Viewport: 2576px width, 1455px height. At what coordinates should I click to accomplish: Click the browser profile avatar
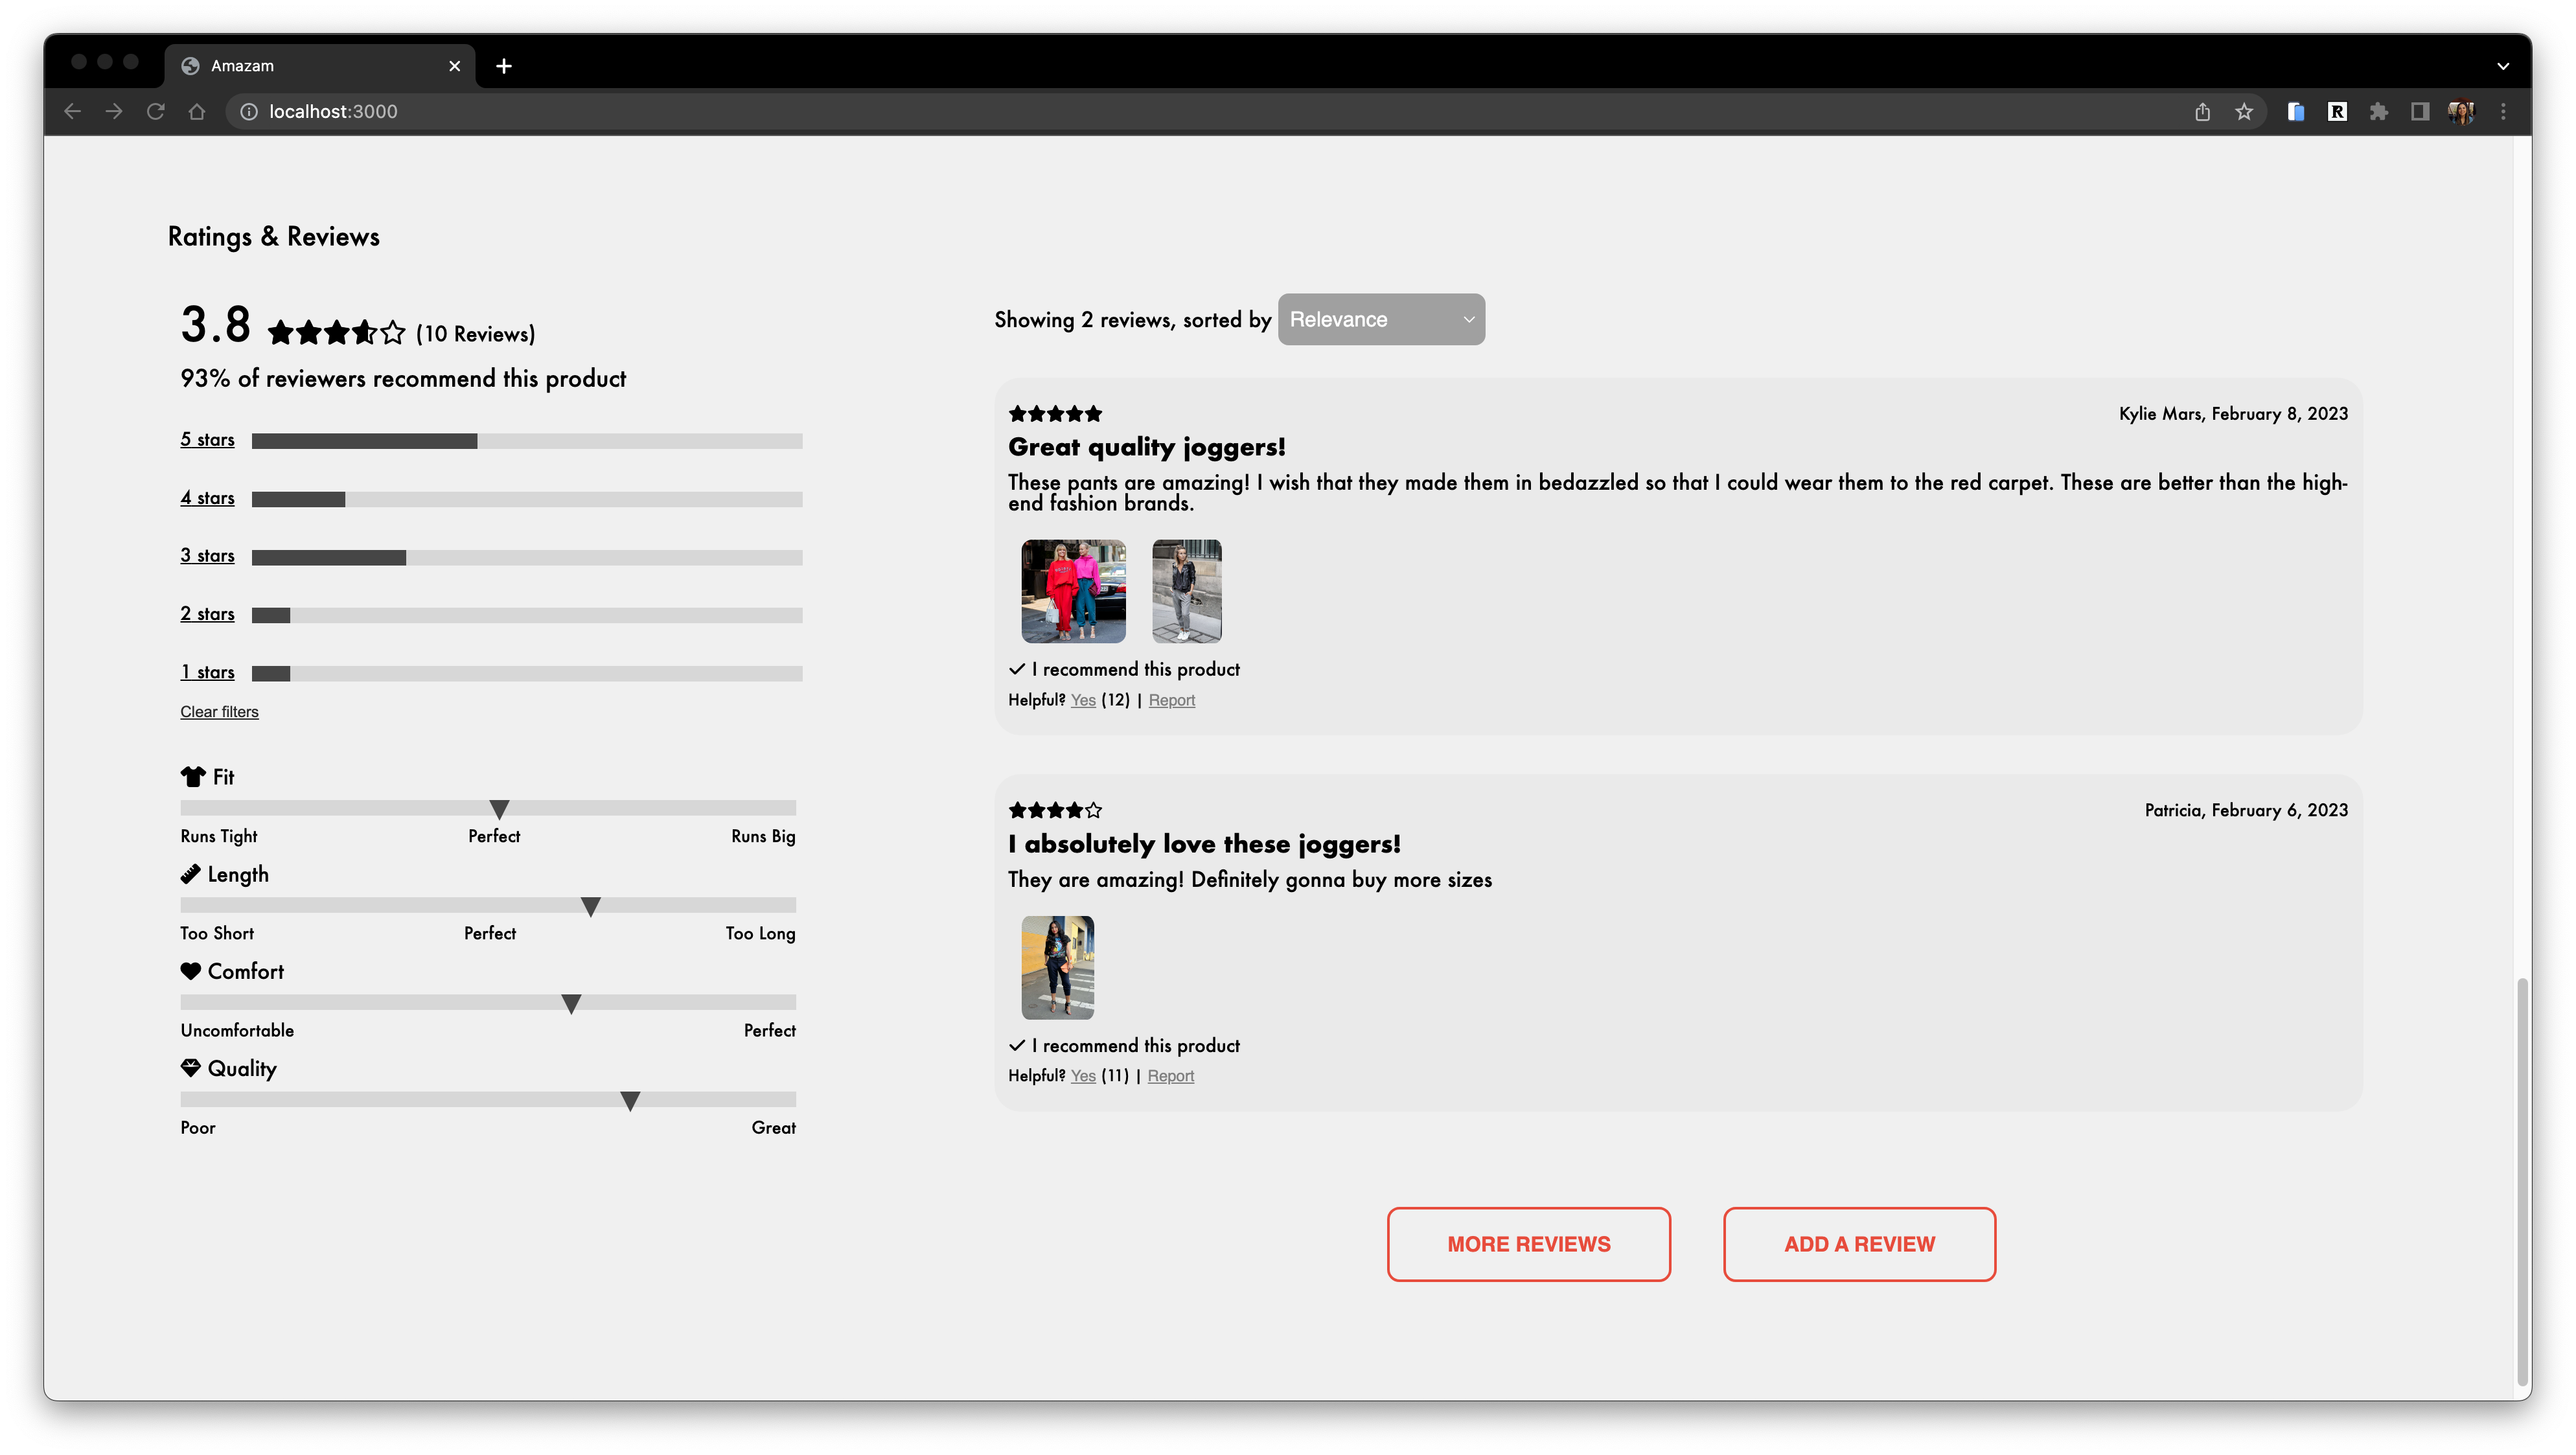click(2461, 111)
